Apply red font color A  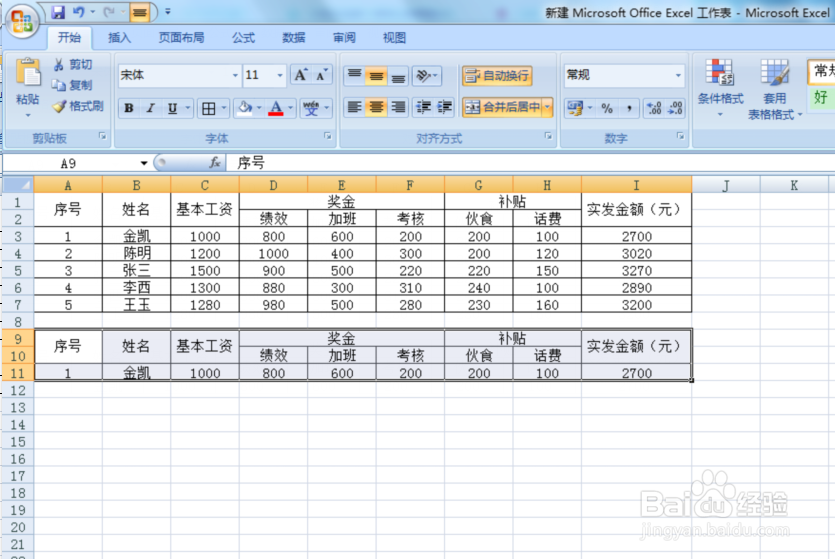[275, 108]
